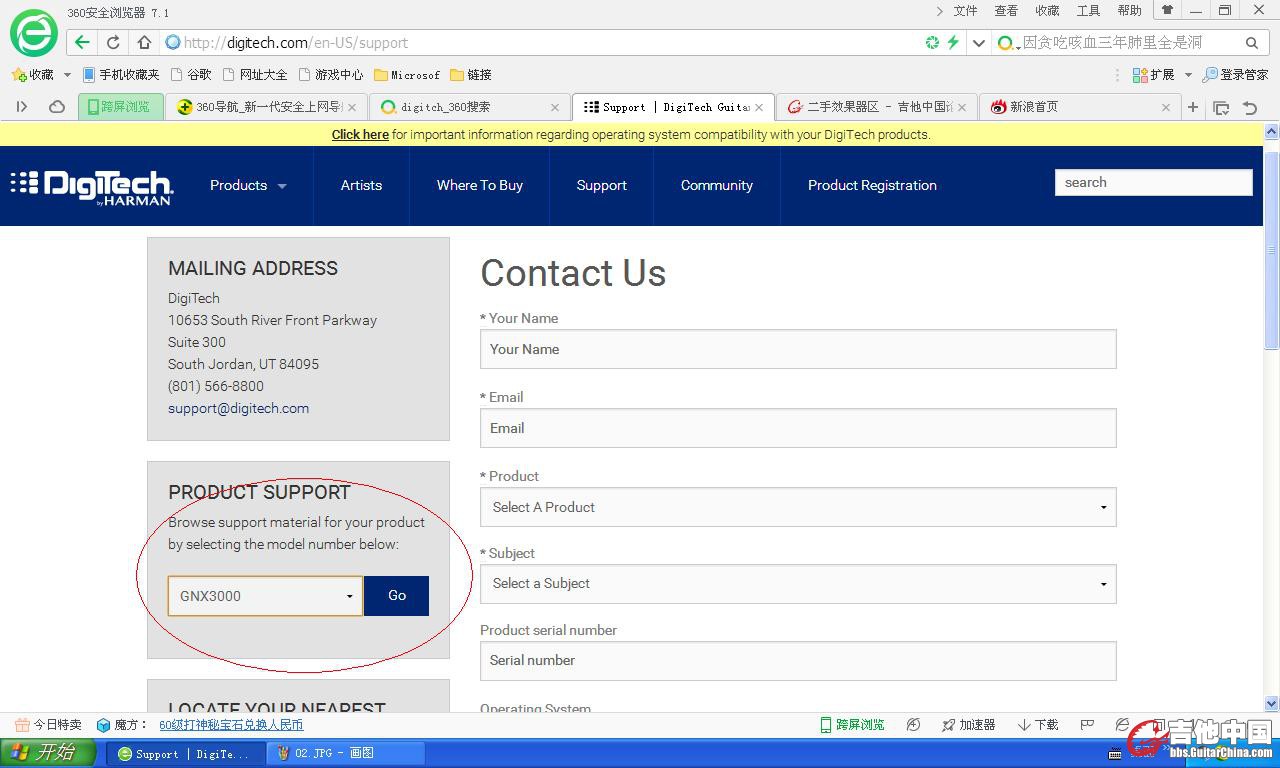Open the GNX3000 model dropdown
Screen dimensions: 1280x768
point(265,596)
